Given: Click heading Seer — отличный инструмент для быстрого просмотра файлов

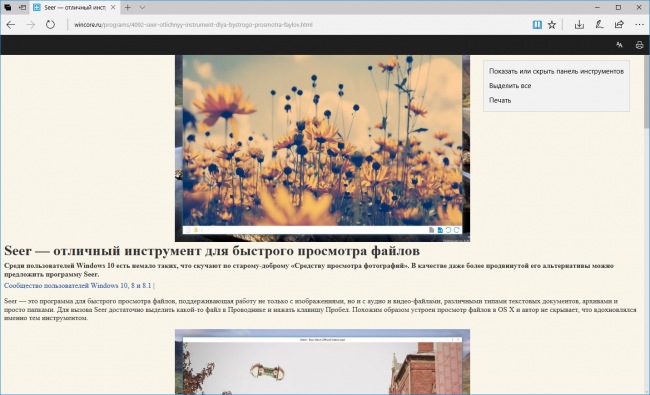Looking at the screenshot, I should coord(212,251).
